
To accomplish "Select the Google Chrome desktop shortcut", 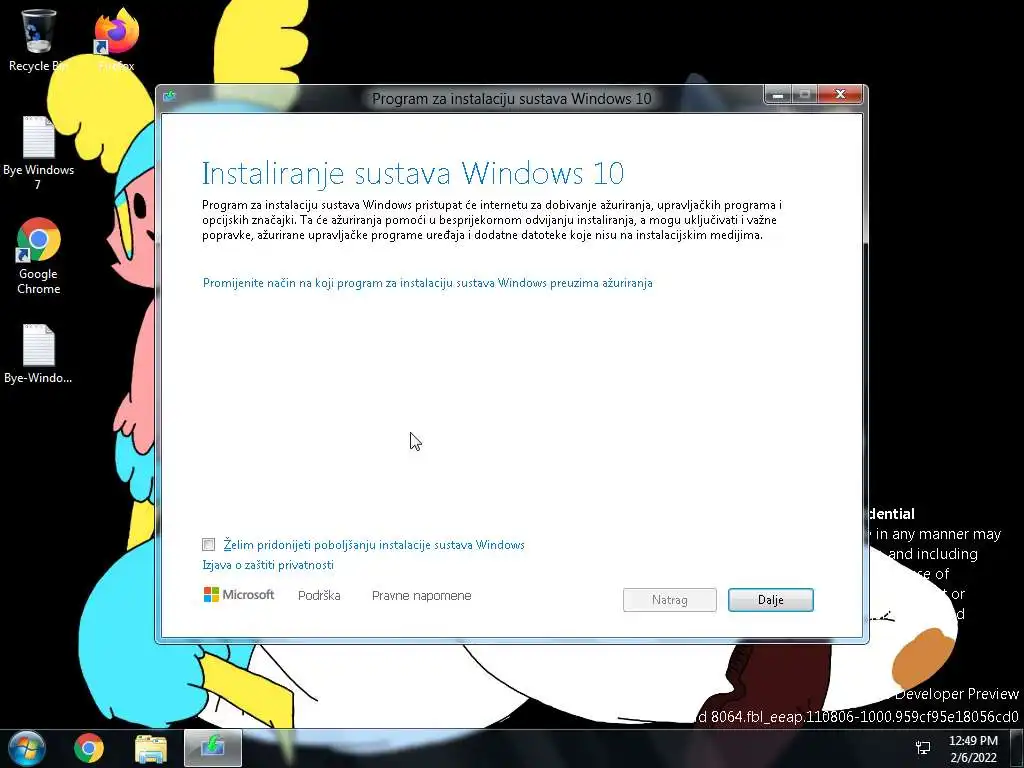I will point(39,256).
